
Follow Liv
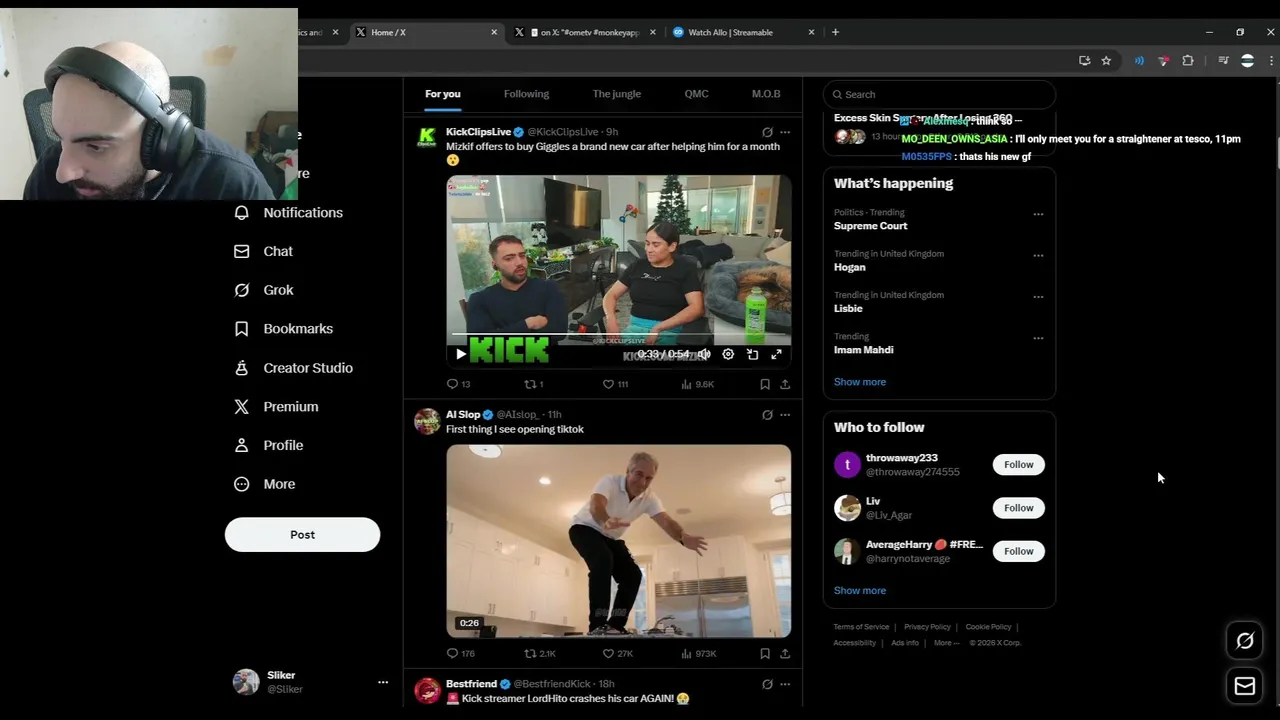pos(1018,508)
